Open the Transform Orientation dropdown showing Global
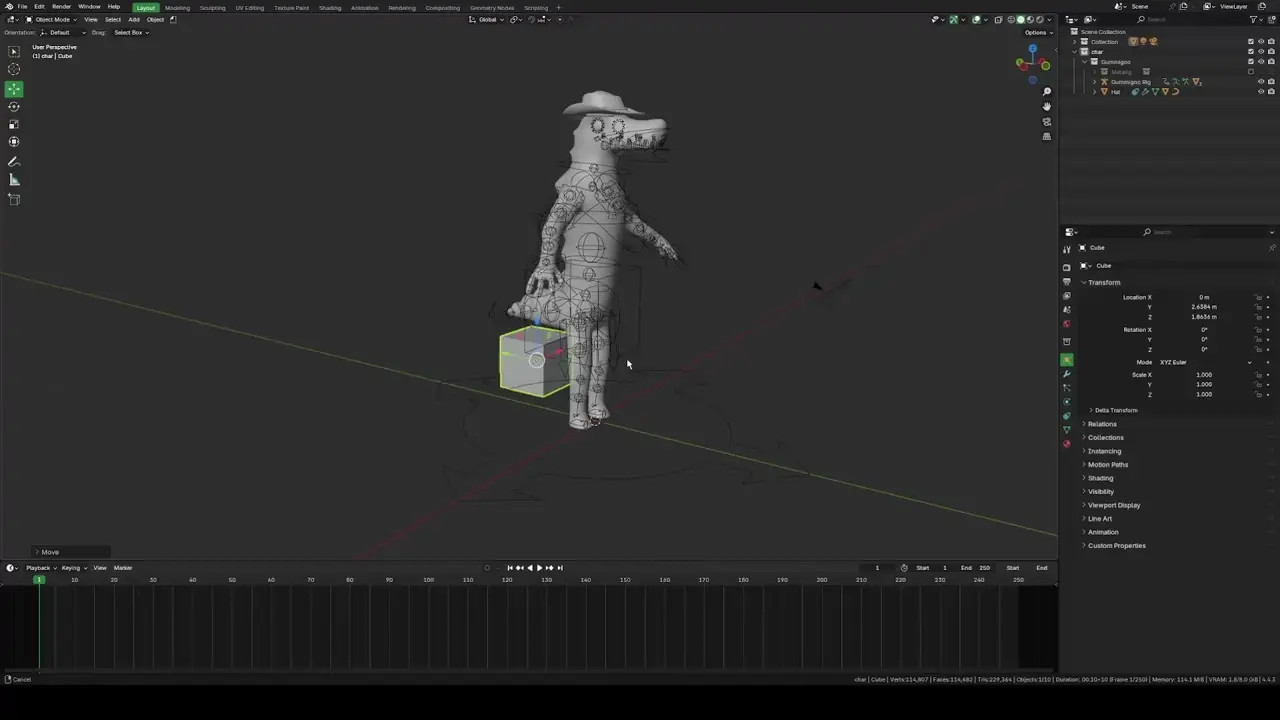 pos(488,19)
